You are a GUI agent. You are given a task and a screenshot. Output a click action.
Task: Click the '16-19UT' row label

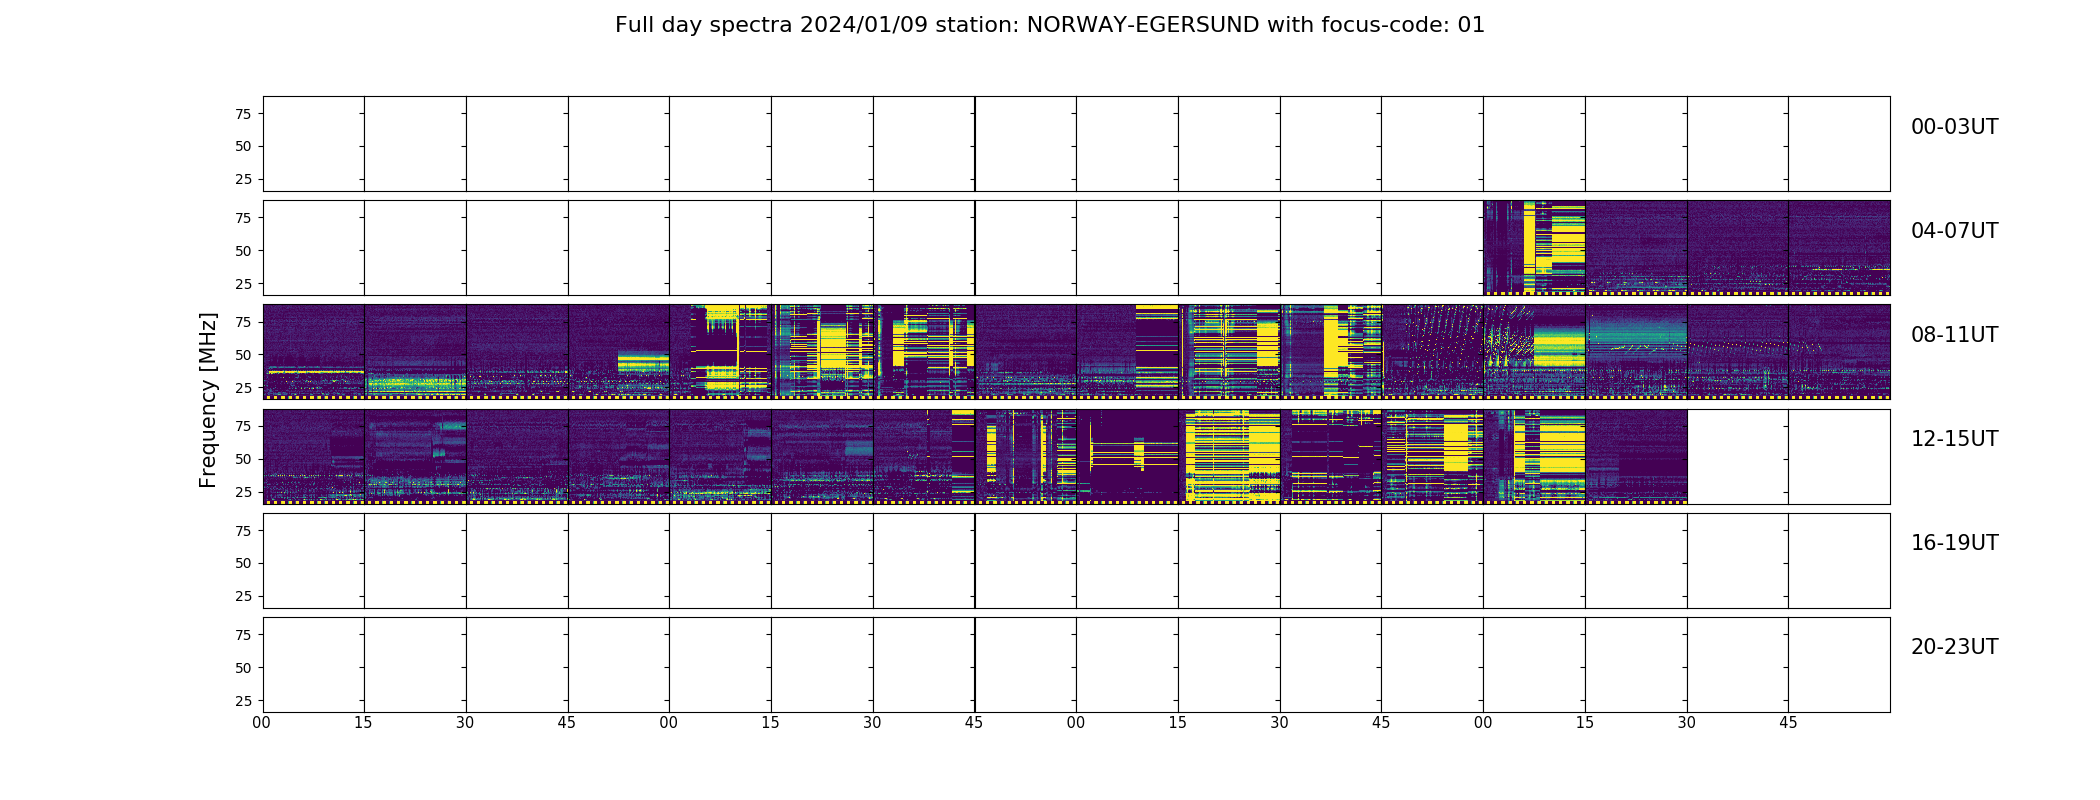pos(1954,543)
